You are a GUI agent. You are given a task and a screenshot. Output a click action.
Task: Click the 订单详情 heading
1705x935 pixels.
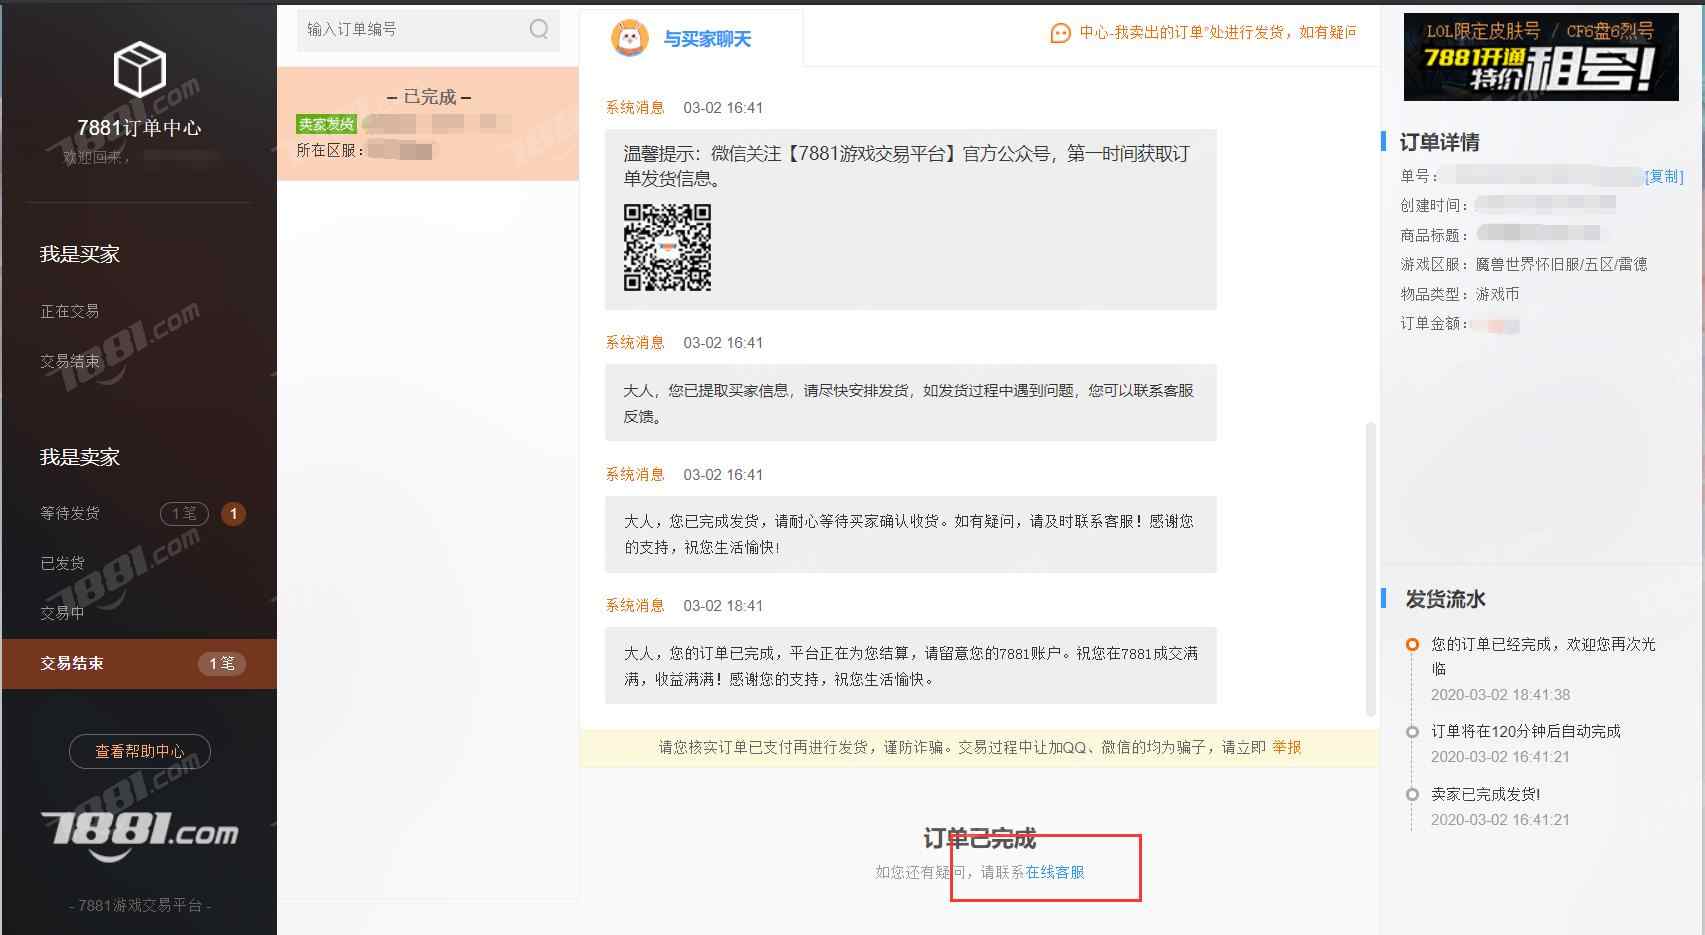point(1439,142)
